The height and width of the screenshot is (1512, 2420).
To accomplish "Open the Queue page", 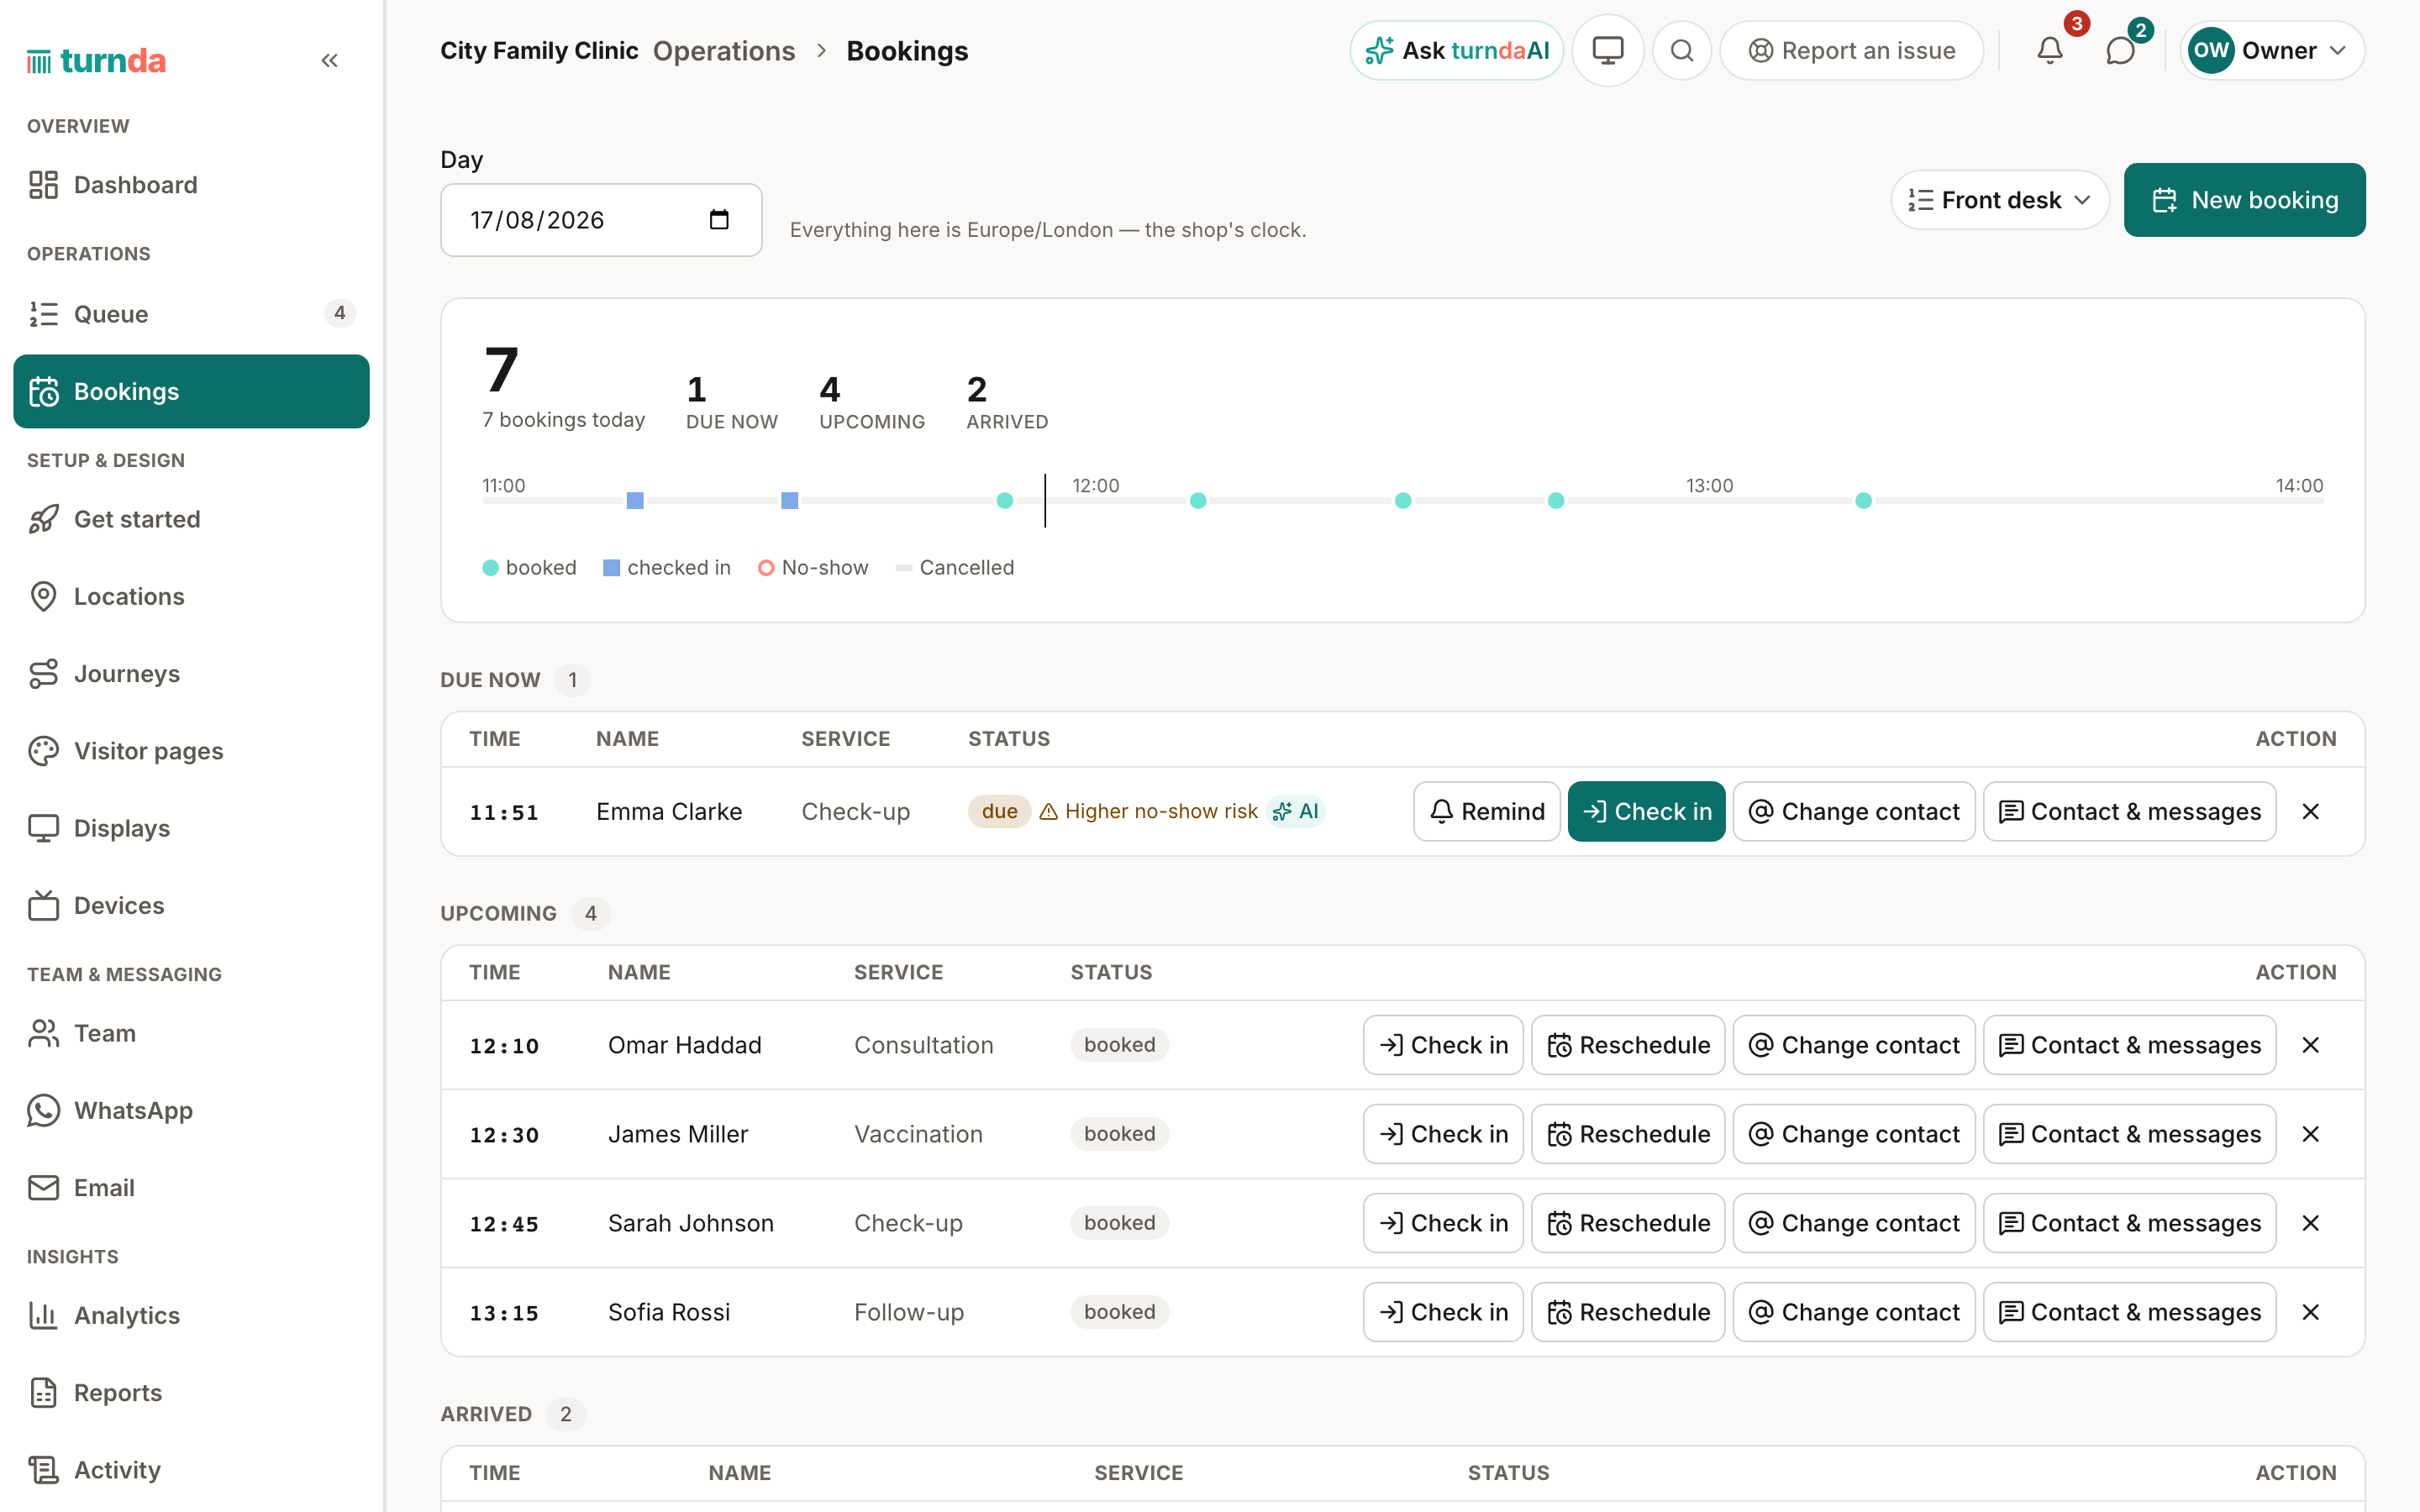I will pos(191,314).
